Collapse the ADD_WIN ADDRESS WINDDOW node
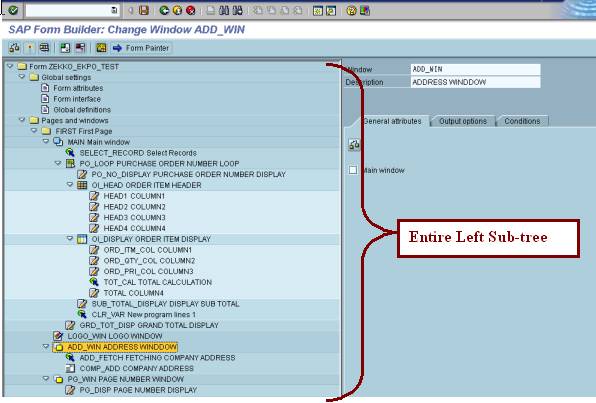Image resolution: width=596 pixels, height=403 pixels. [46, 346]
